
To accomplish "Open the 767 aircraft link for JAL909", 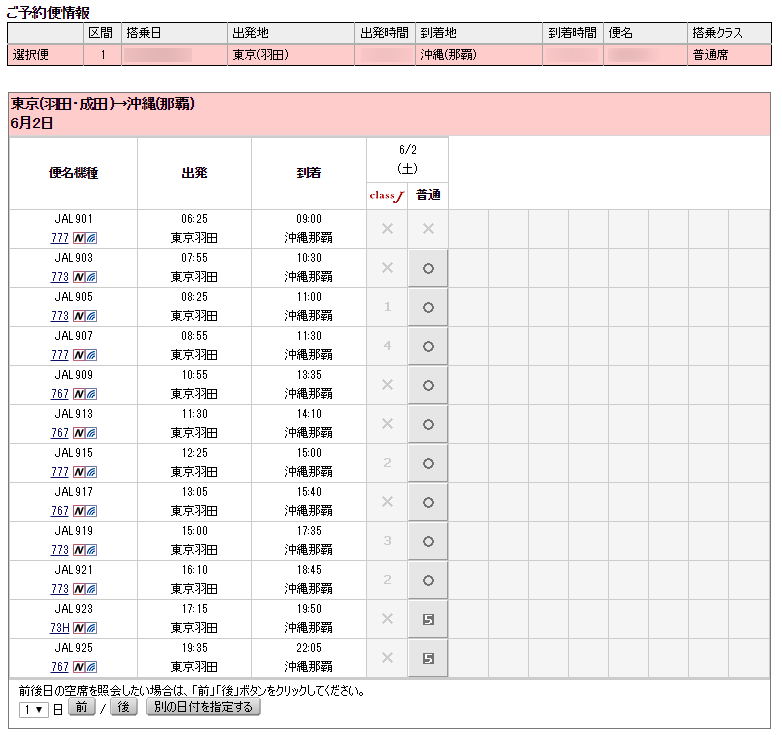I will [59, 394].
